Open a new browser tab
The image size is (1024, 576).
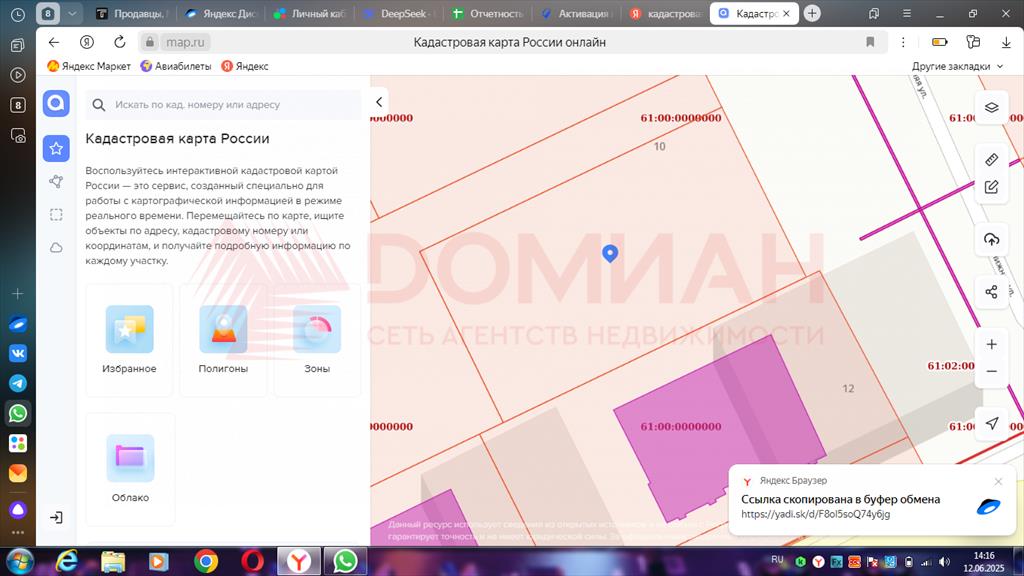click(812, 13)
